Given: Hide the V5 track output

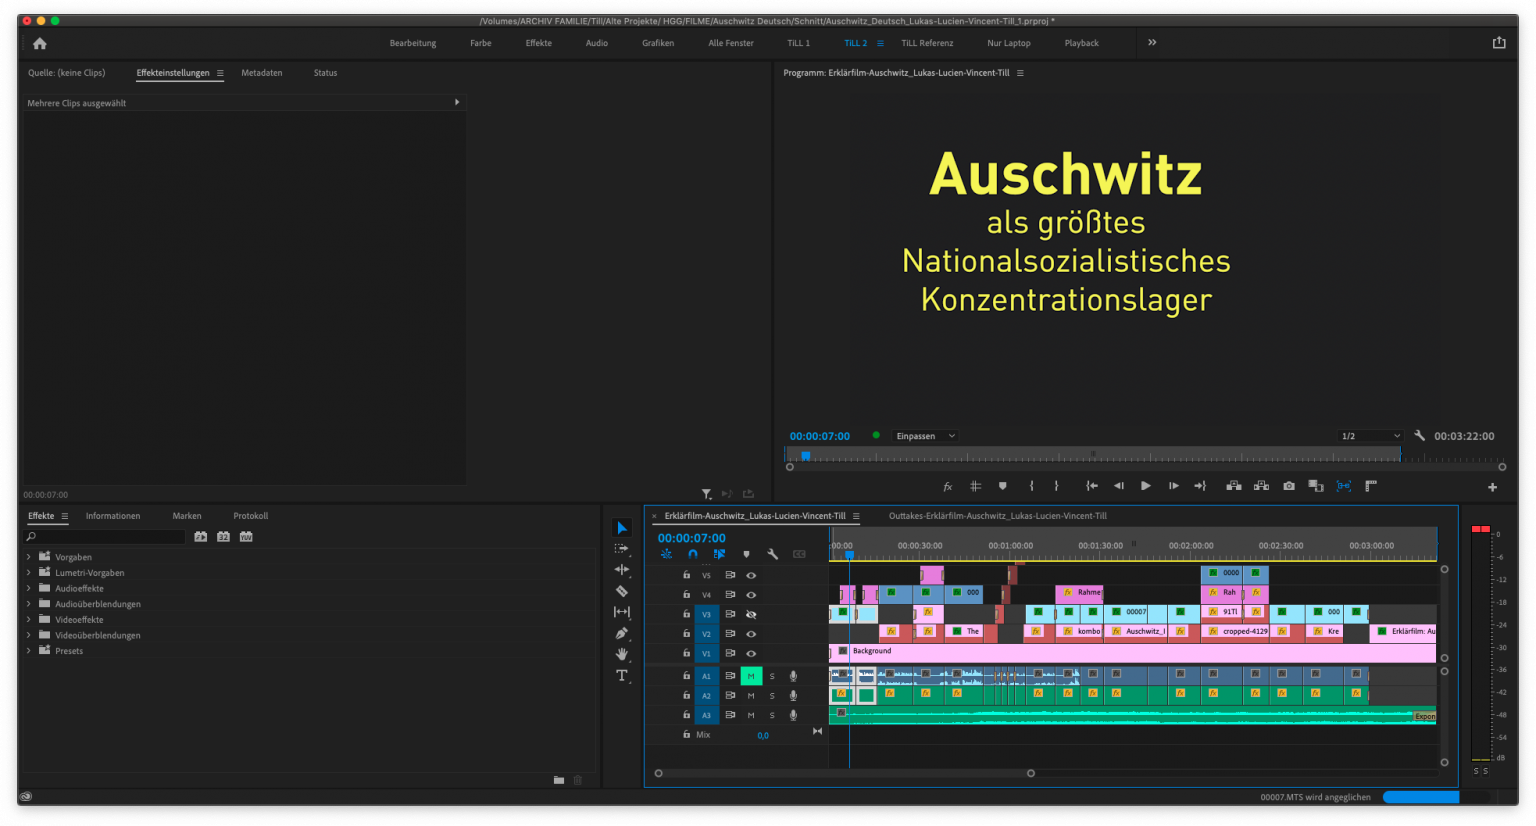Looking at the screenshot, I should (x=751, y=575).
